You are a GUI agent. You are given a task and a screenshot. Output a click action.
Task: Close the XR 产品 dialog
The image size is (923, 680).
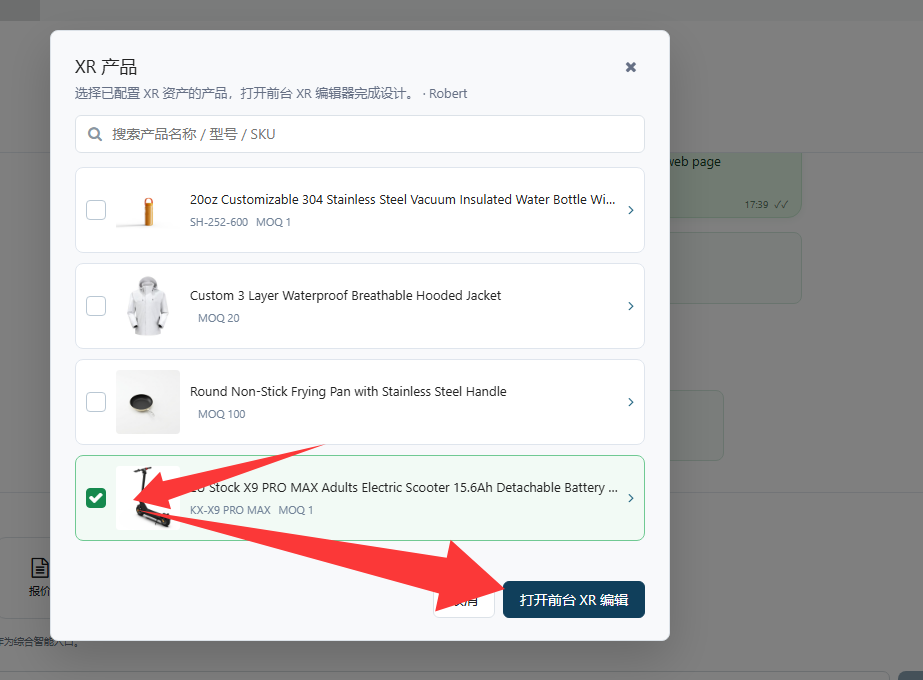[x=630, y=67]
